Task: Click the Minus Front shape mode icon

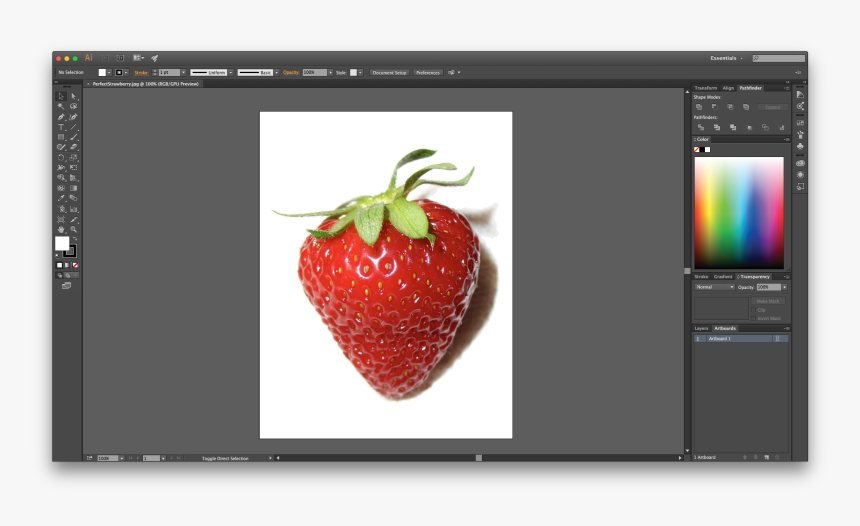Action: (714, 107)
